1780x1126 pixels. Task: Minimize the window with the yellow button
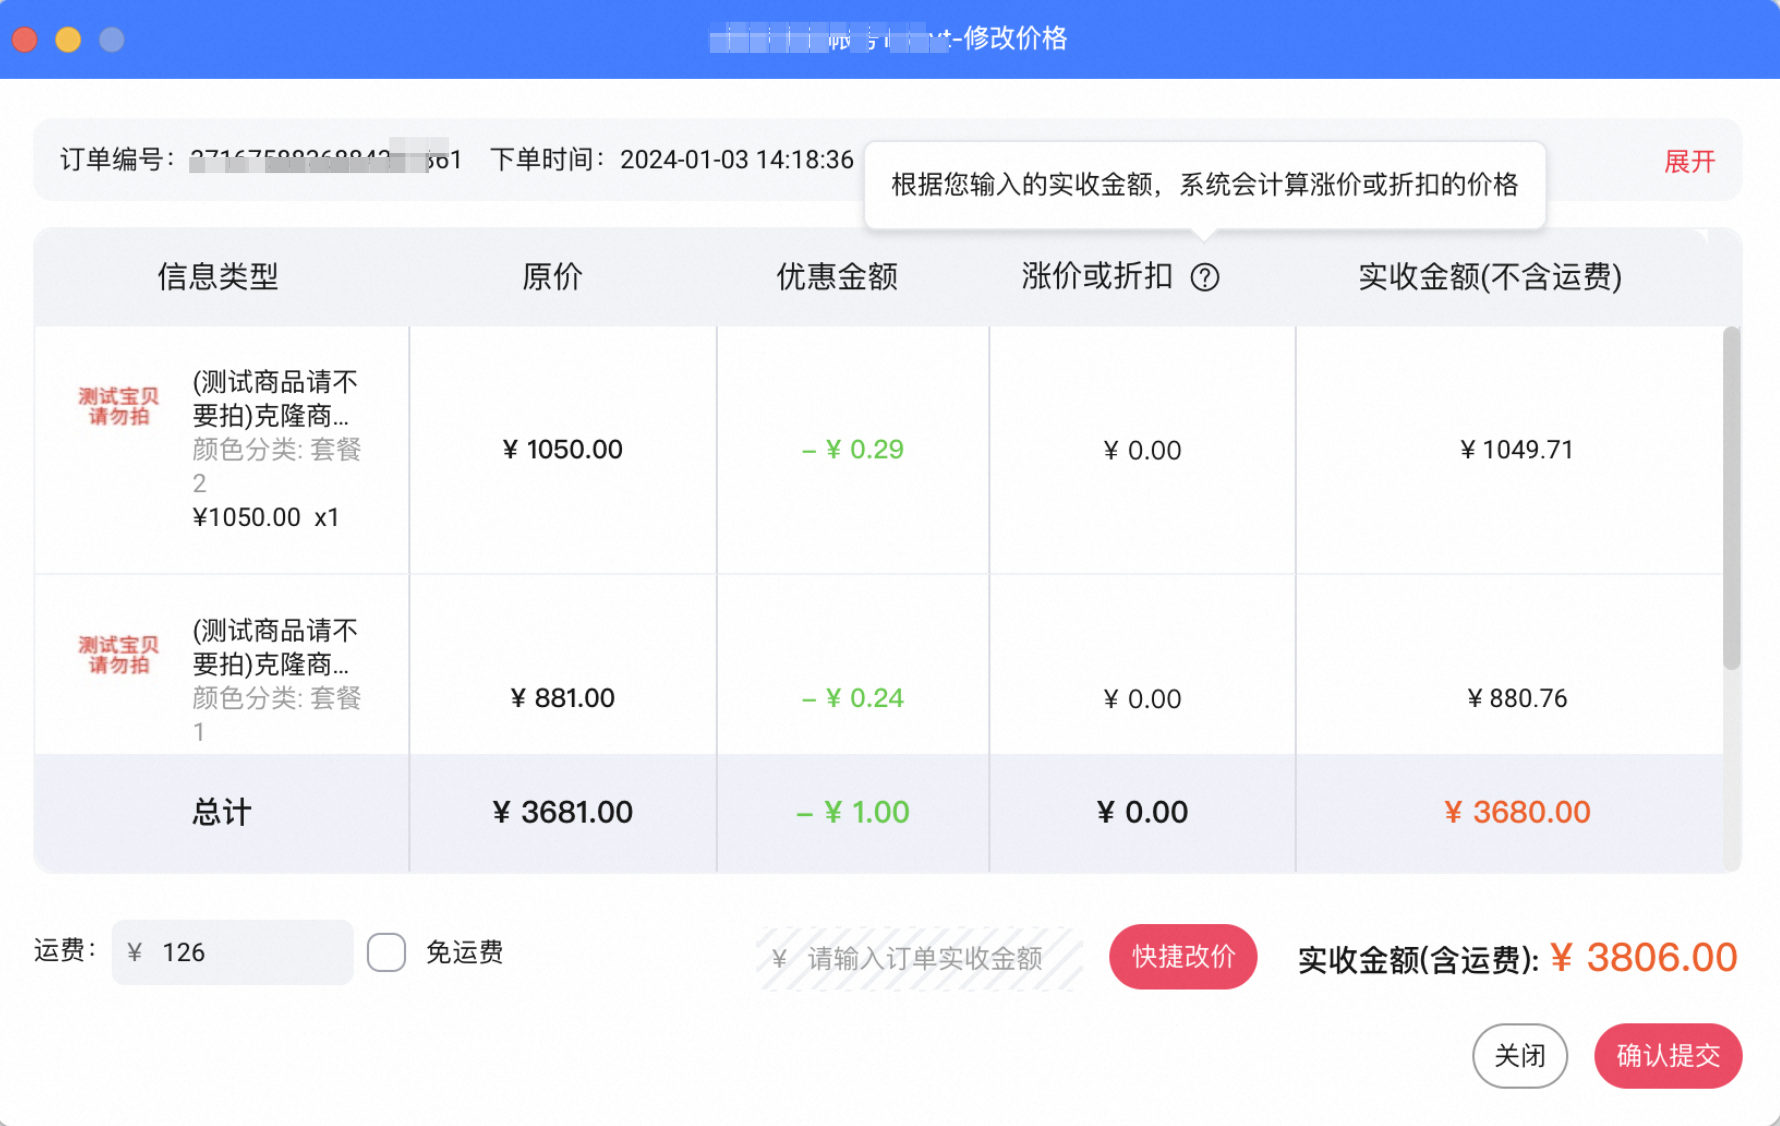tap(68, 39)
